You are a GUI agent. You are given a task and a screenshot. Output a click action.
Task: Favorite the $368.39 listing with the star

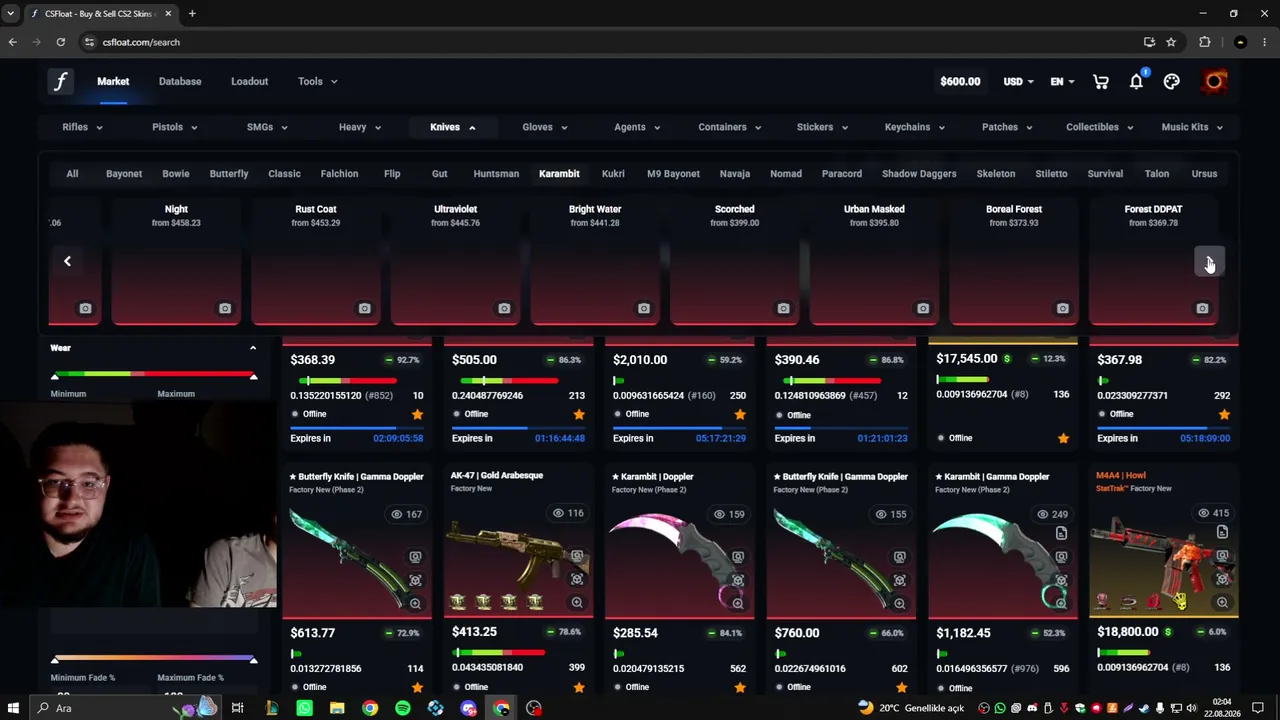417,414
